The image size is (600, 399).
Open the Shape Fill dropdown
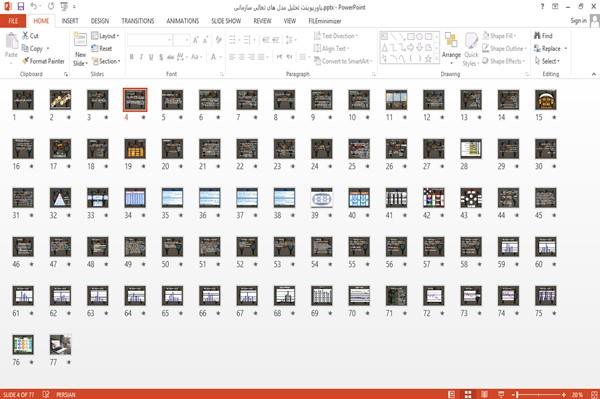coord(499,36)
